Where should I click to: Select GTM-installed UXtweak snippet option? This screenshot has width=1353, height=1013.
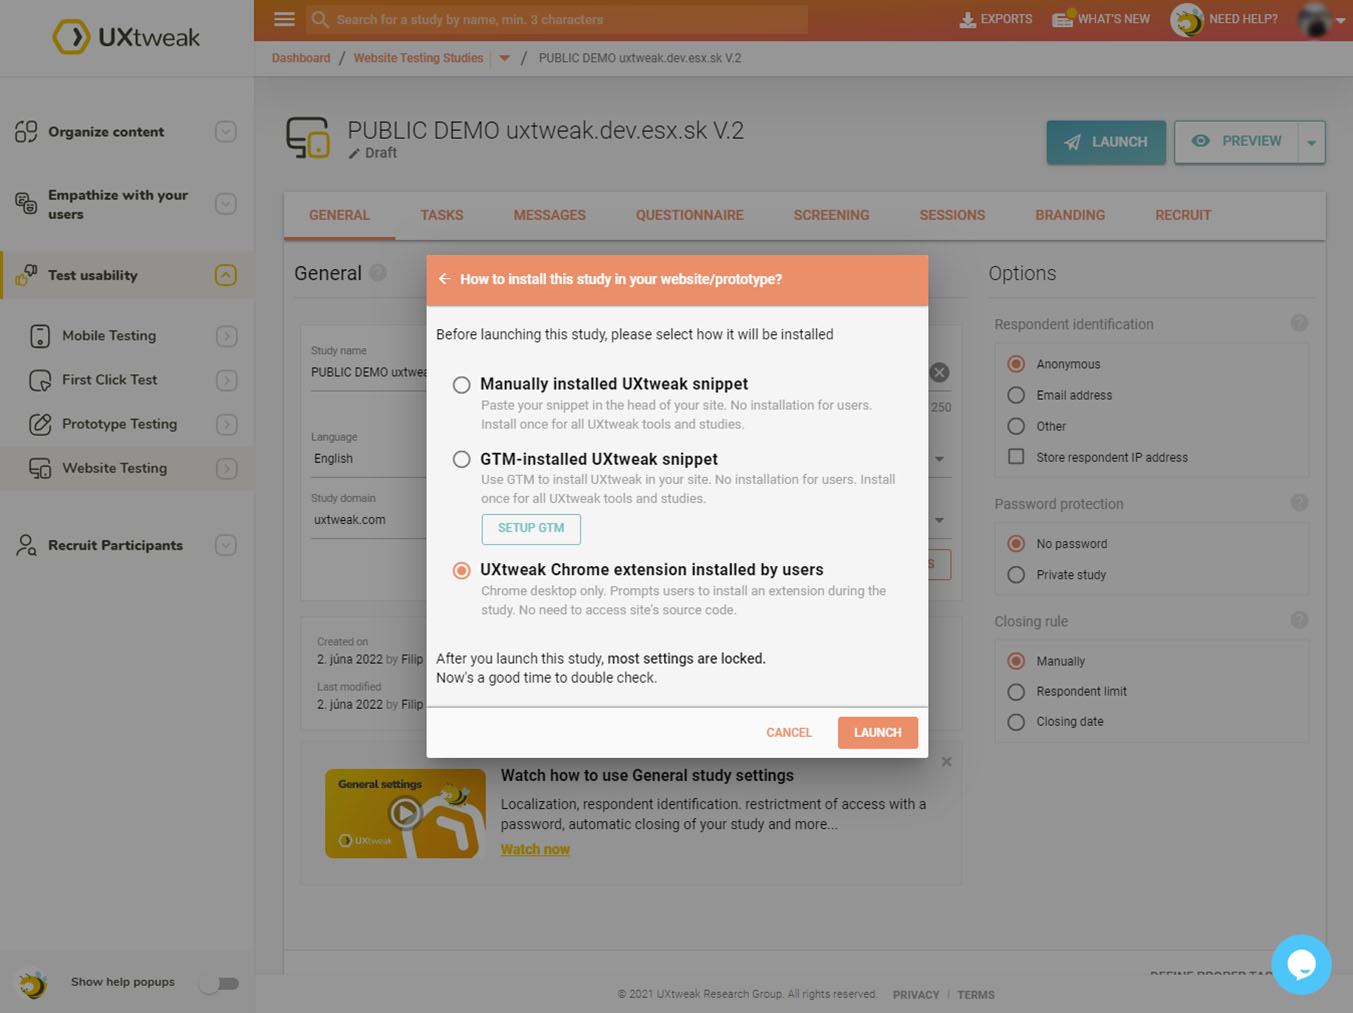pyautogui.click(x=461, y=459)
